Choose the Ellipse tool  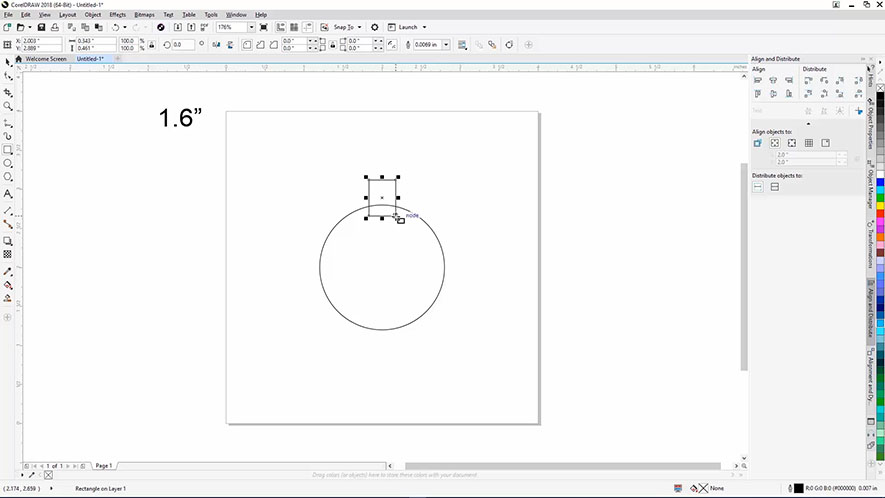click(8, 163)
